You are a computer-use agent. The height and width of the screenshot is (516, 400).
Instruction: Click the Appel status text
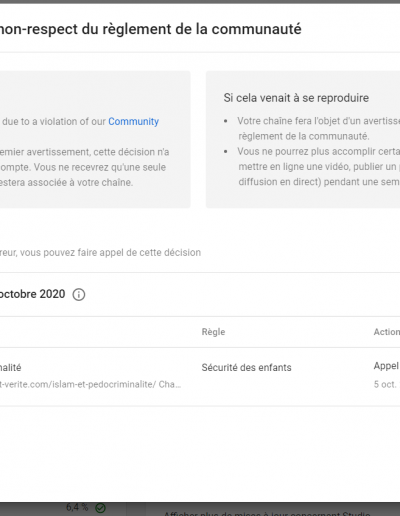tap(387, 366)
